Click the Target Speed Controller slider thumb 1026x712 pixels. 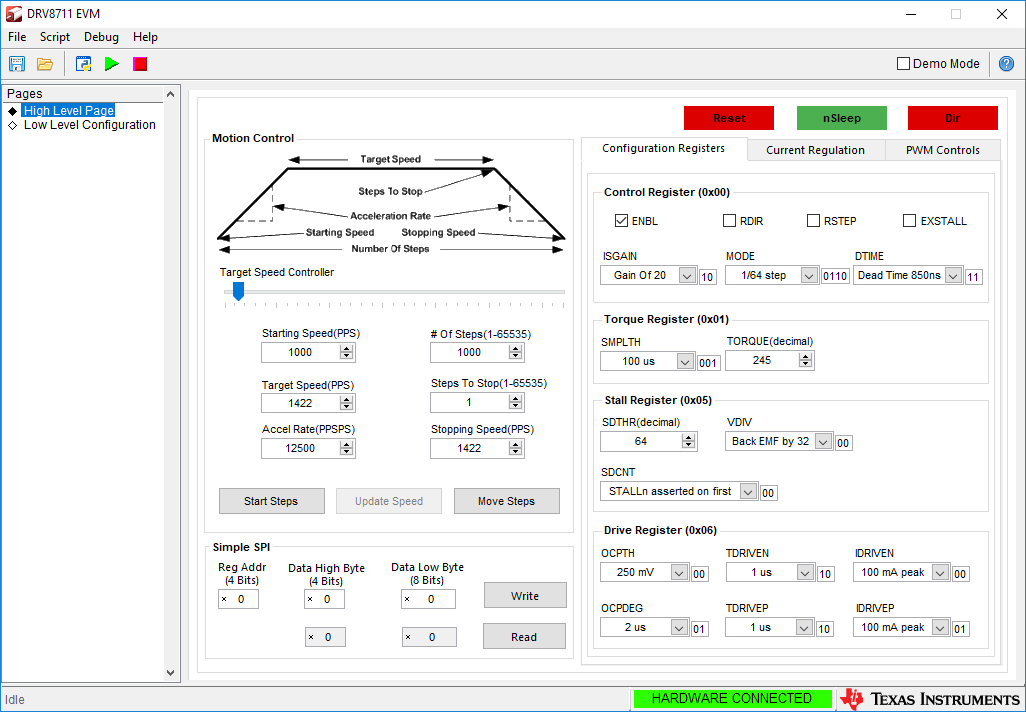[239, 291]
